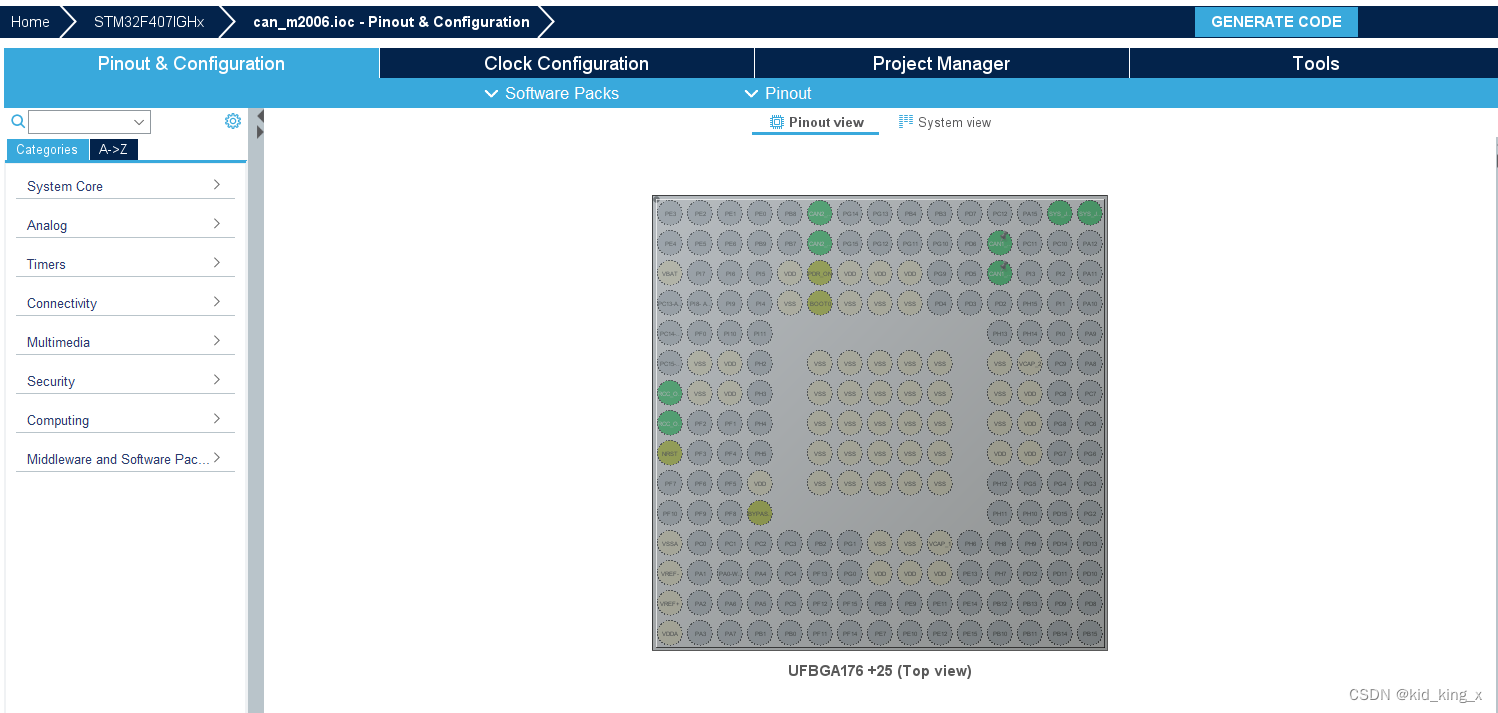Click pin PA15 on the chip
This screenshot has height=713, width=1498.
pyautogui.click(x=1030, y=213)
